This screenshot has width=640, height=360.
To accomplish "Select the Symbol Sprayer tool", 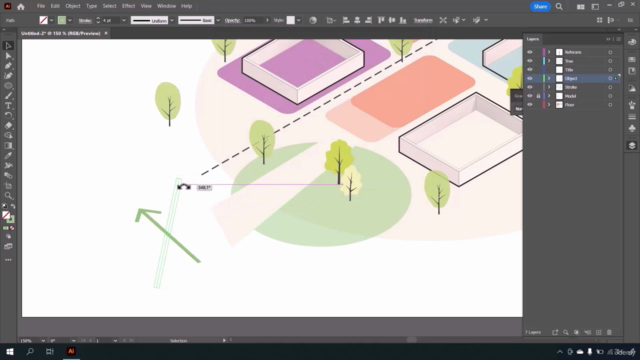I will pos(8,166).
